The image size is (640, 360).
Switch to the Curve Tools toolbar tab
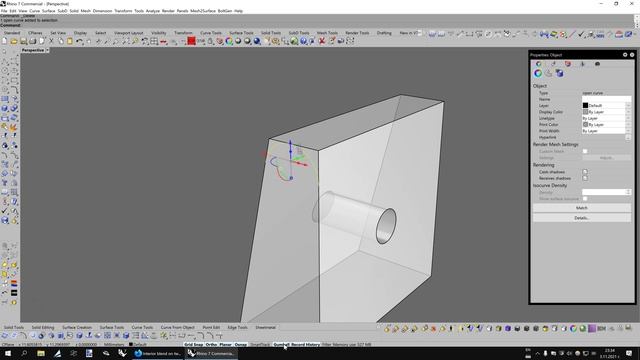pos(211,33)
